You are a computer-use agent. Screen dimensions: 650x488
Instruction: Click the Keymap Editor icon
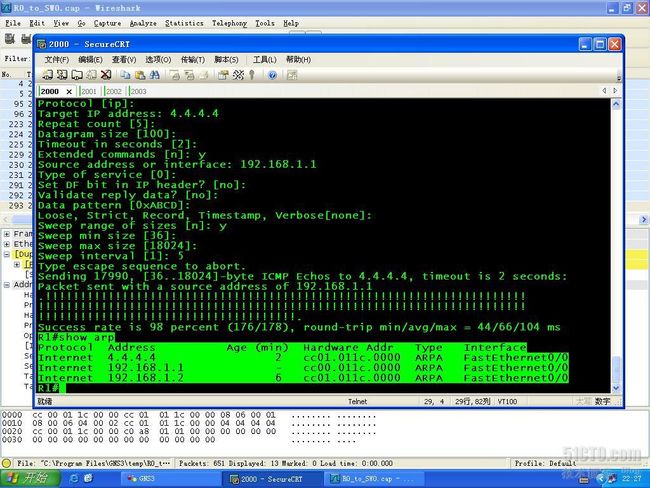coord(238,75)
